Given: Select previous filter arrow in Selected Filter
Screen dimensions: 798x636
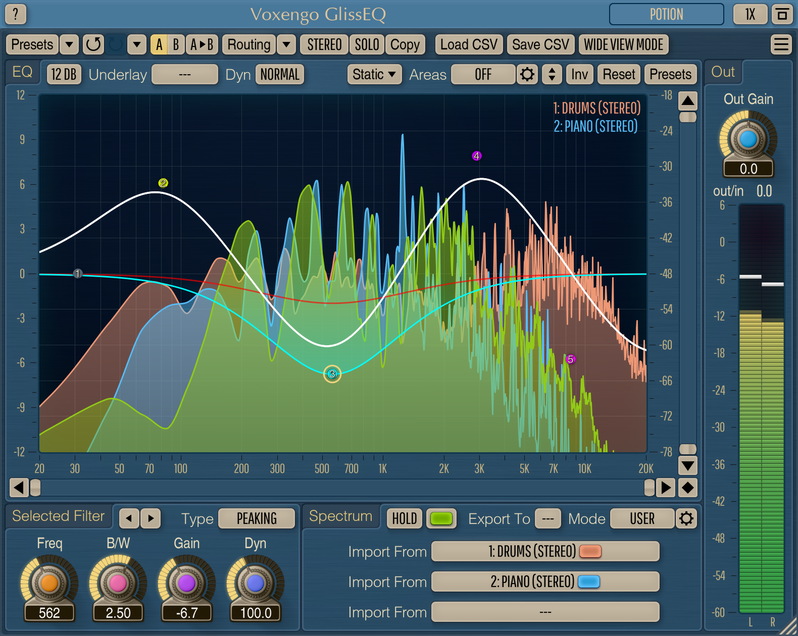Looking at the screenshot, I should 129,518.
